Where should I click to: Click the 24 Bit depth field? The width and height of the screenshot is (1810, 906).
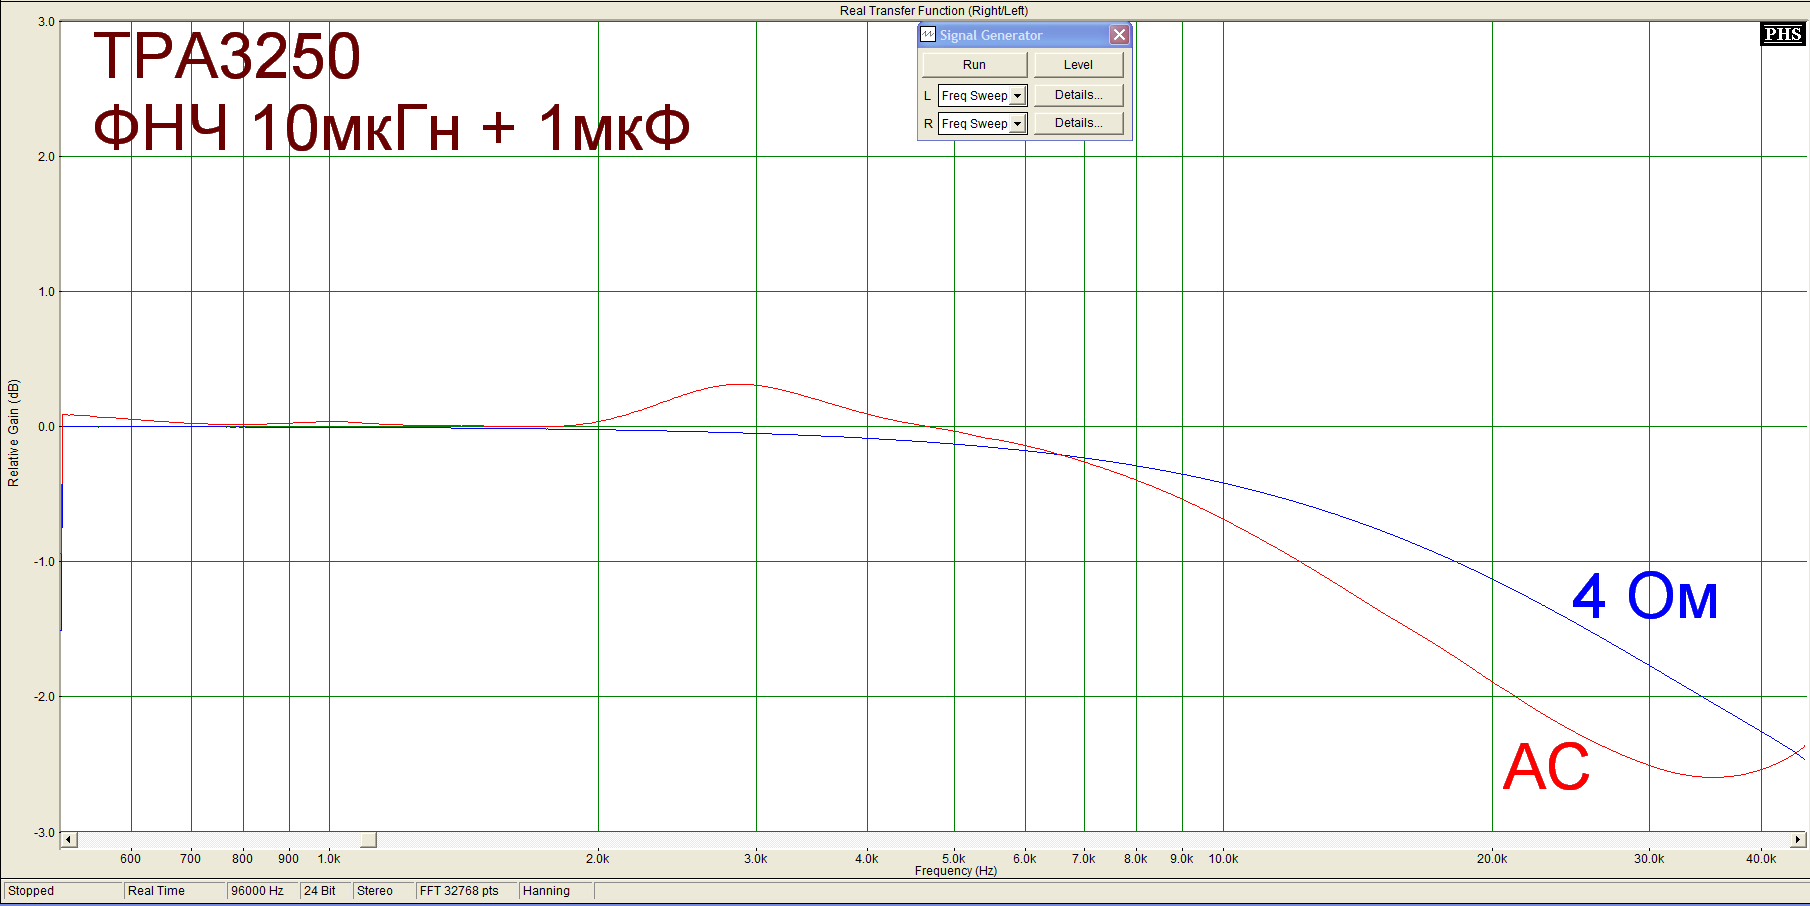(323, 891)
